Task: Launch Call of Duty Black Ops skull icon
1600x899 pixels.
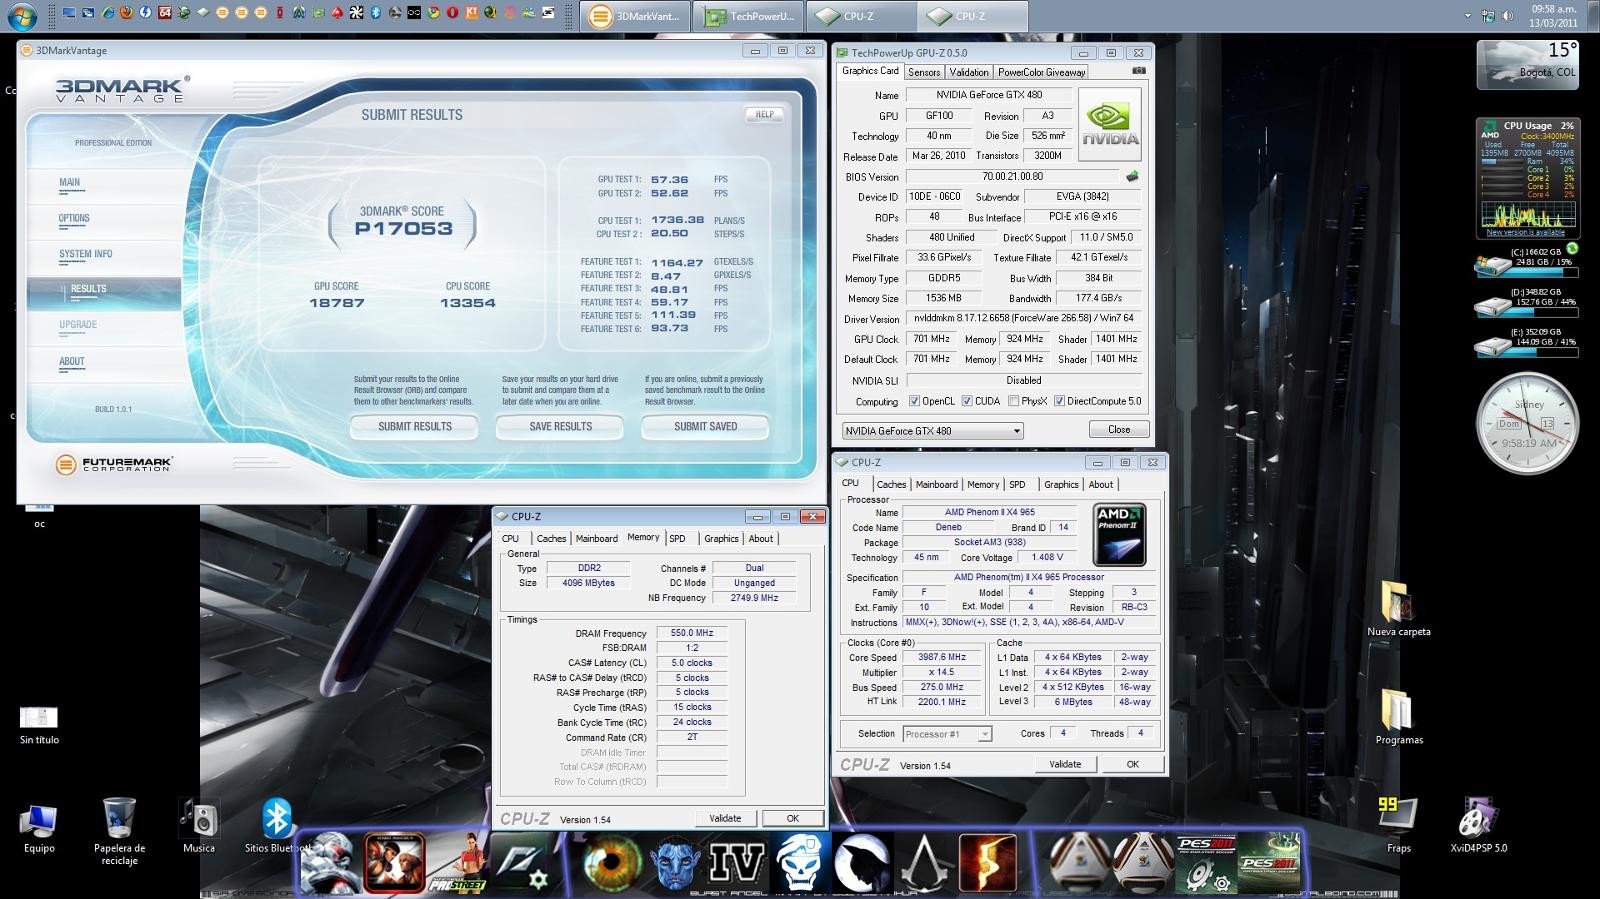Action: click(799, 863)
